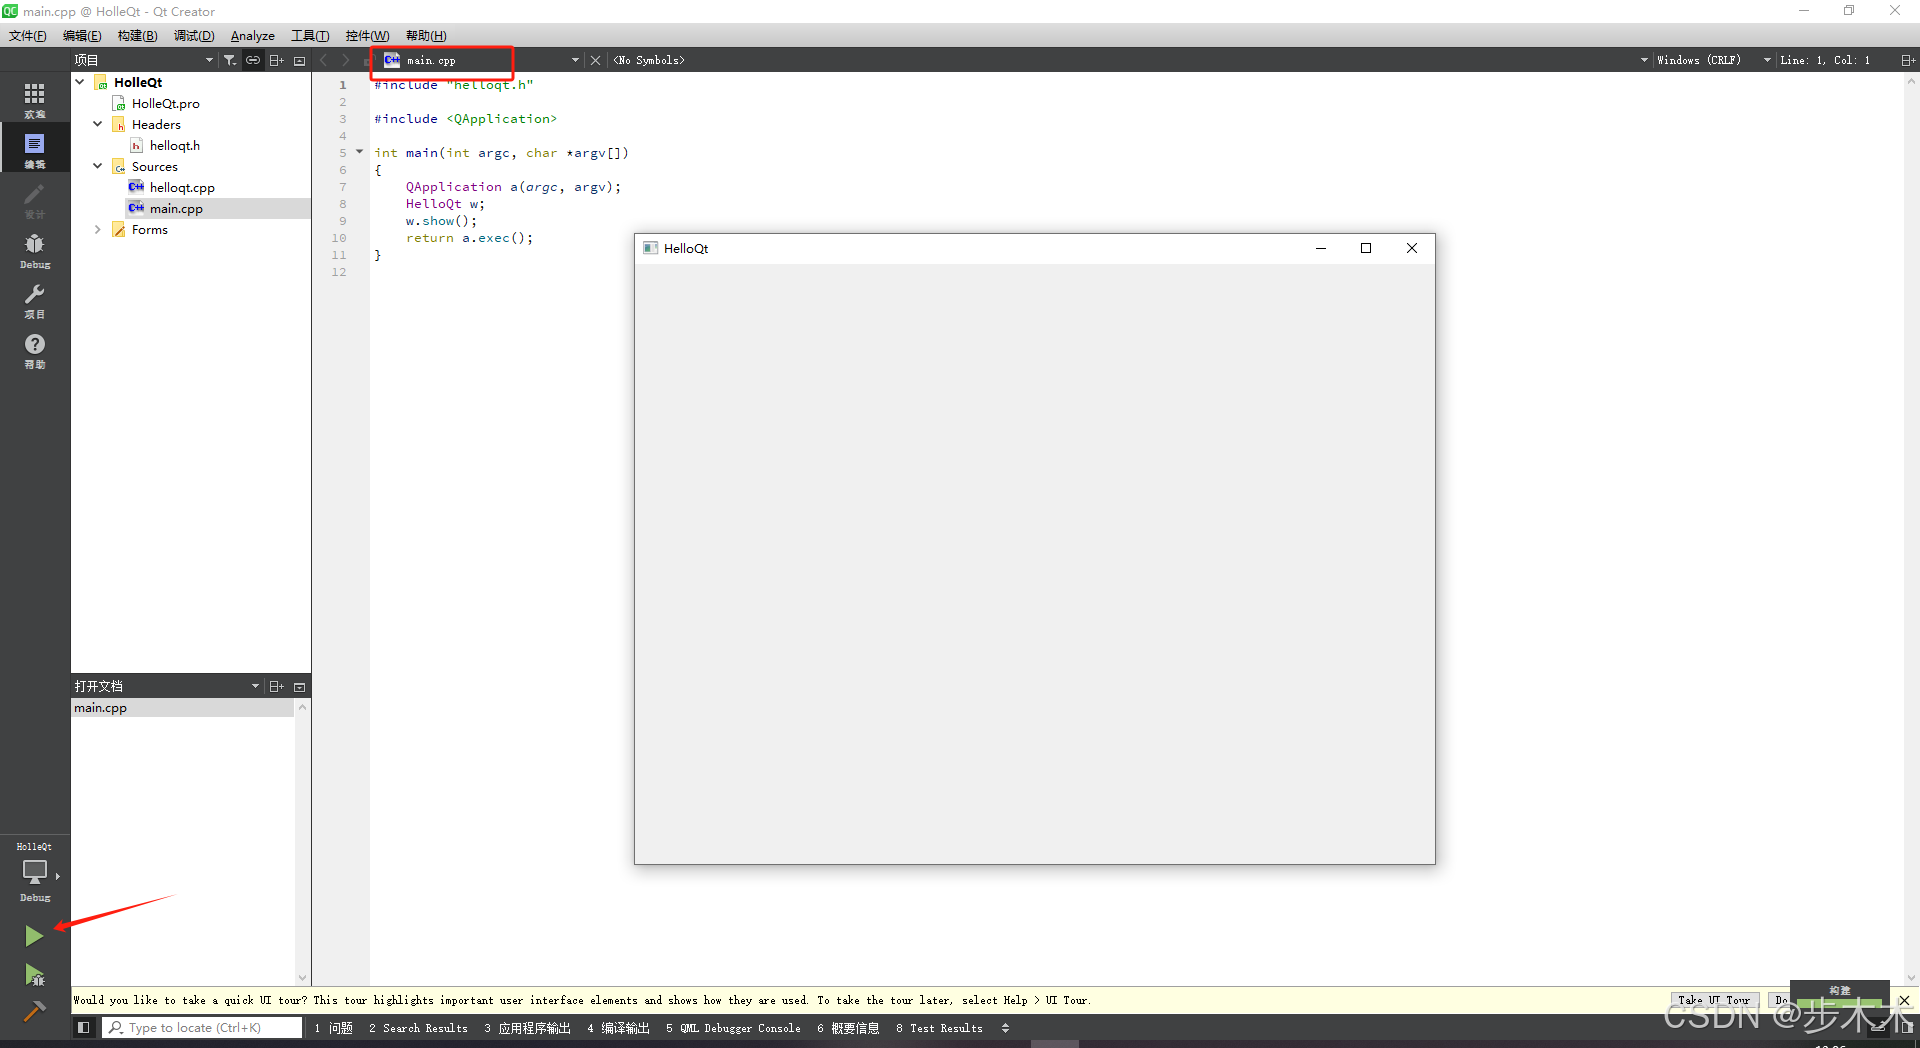
Task: Click the green Run button
Action: click(34, 936)
